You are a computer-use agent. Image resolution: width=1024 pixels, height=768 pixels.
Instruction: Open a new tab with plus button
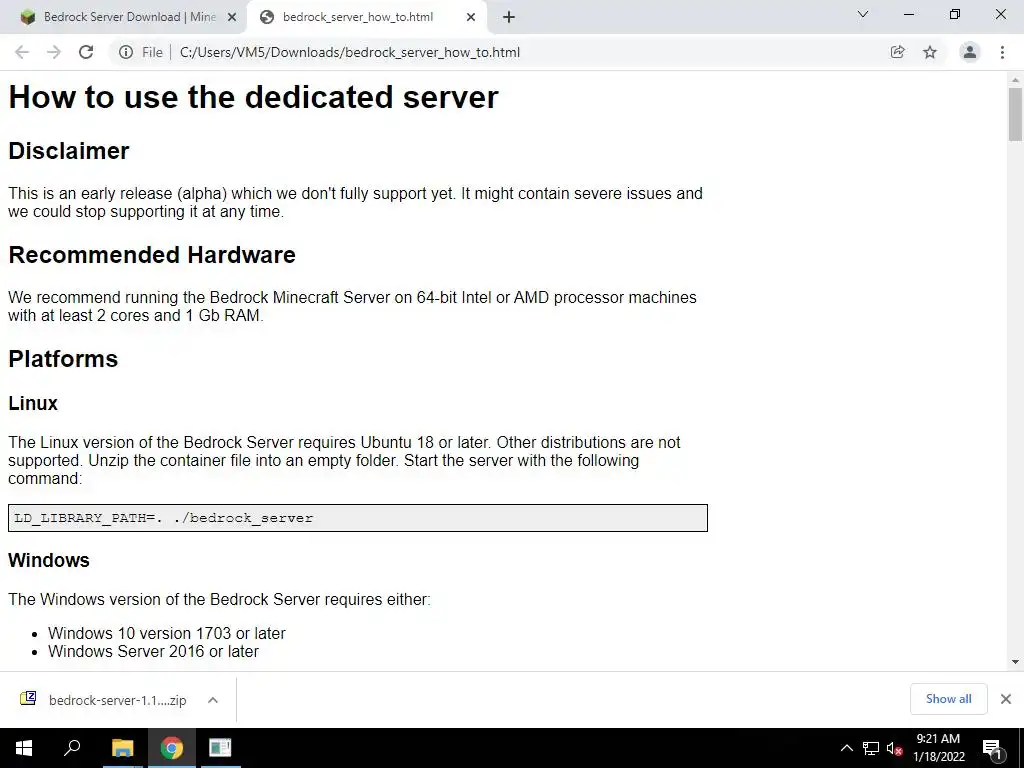(509, 17)
